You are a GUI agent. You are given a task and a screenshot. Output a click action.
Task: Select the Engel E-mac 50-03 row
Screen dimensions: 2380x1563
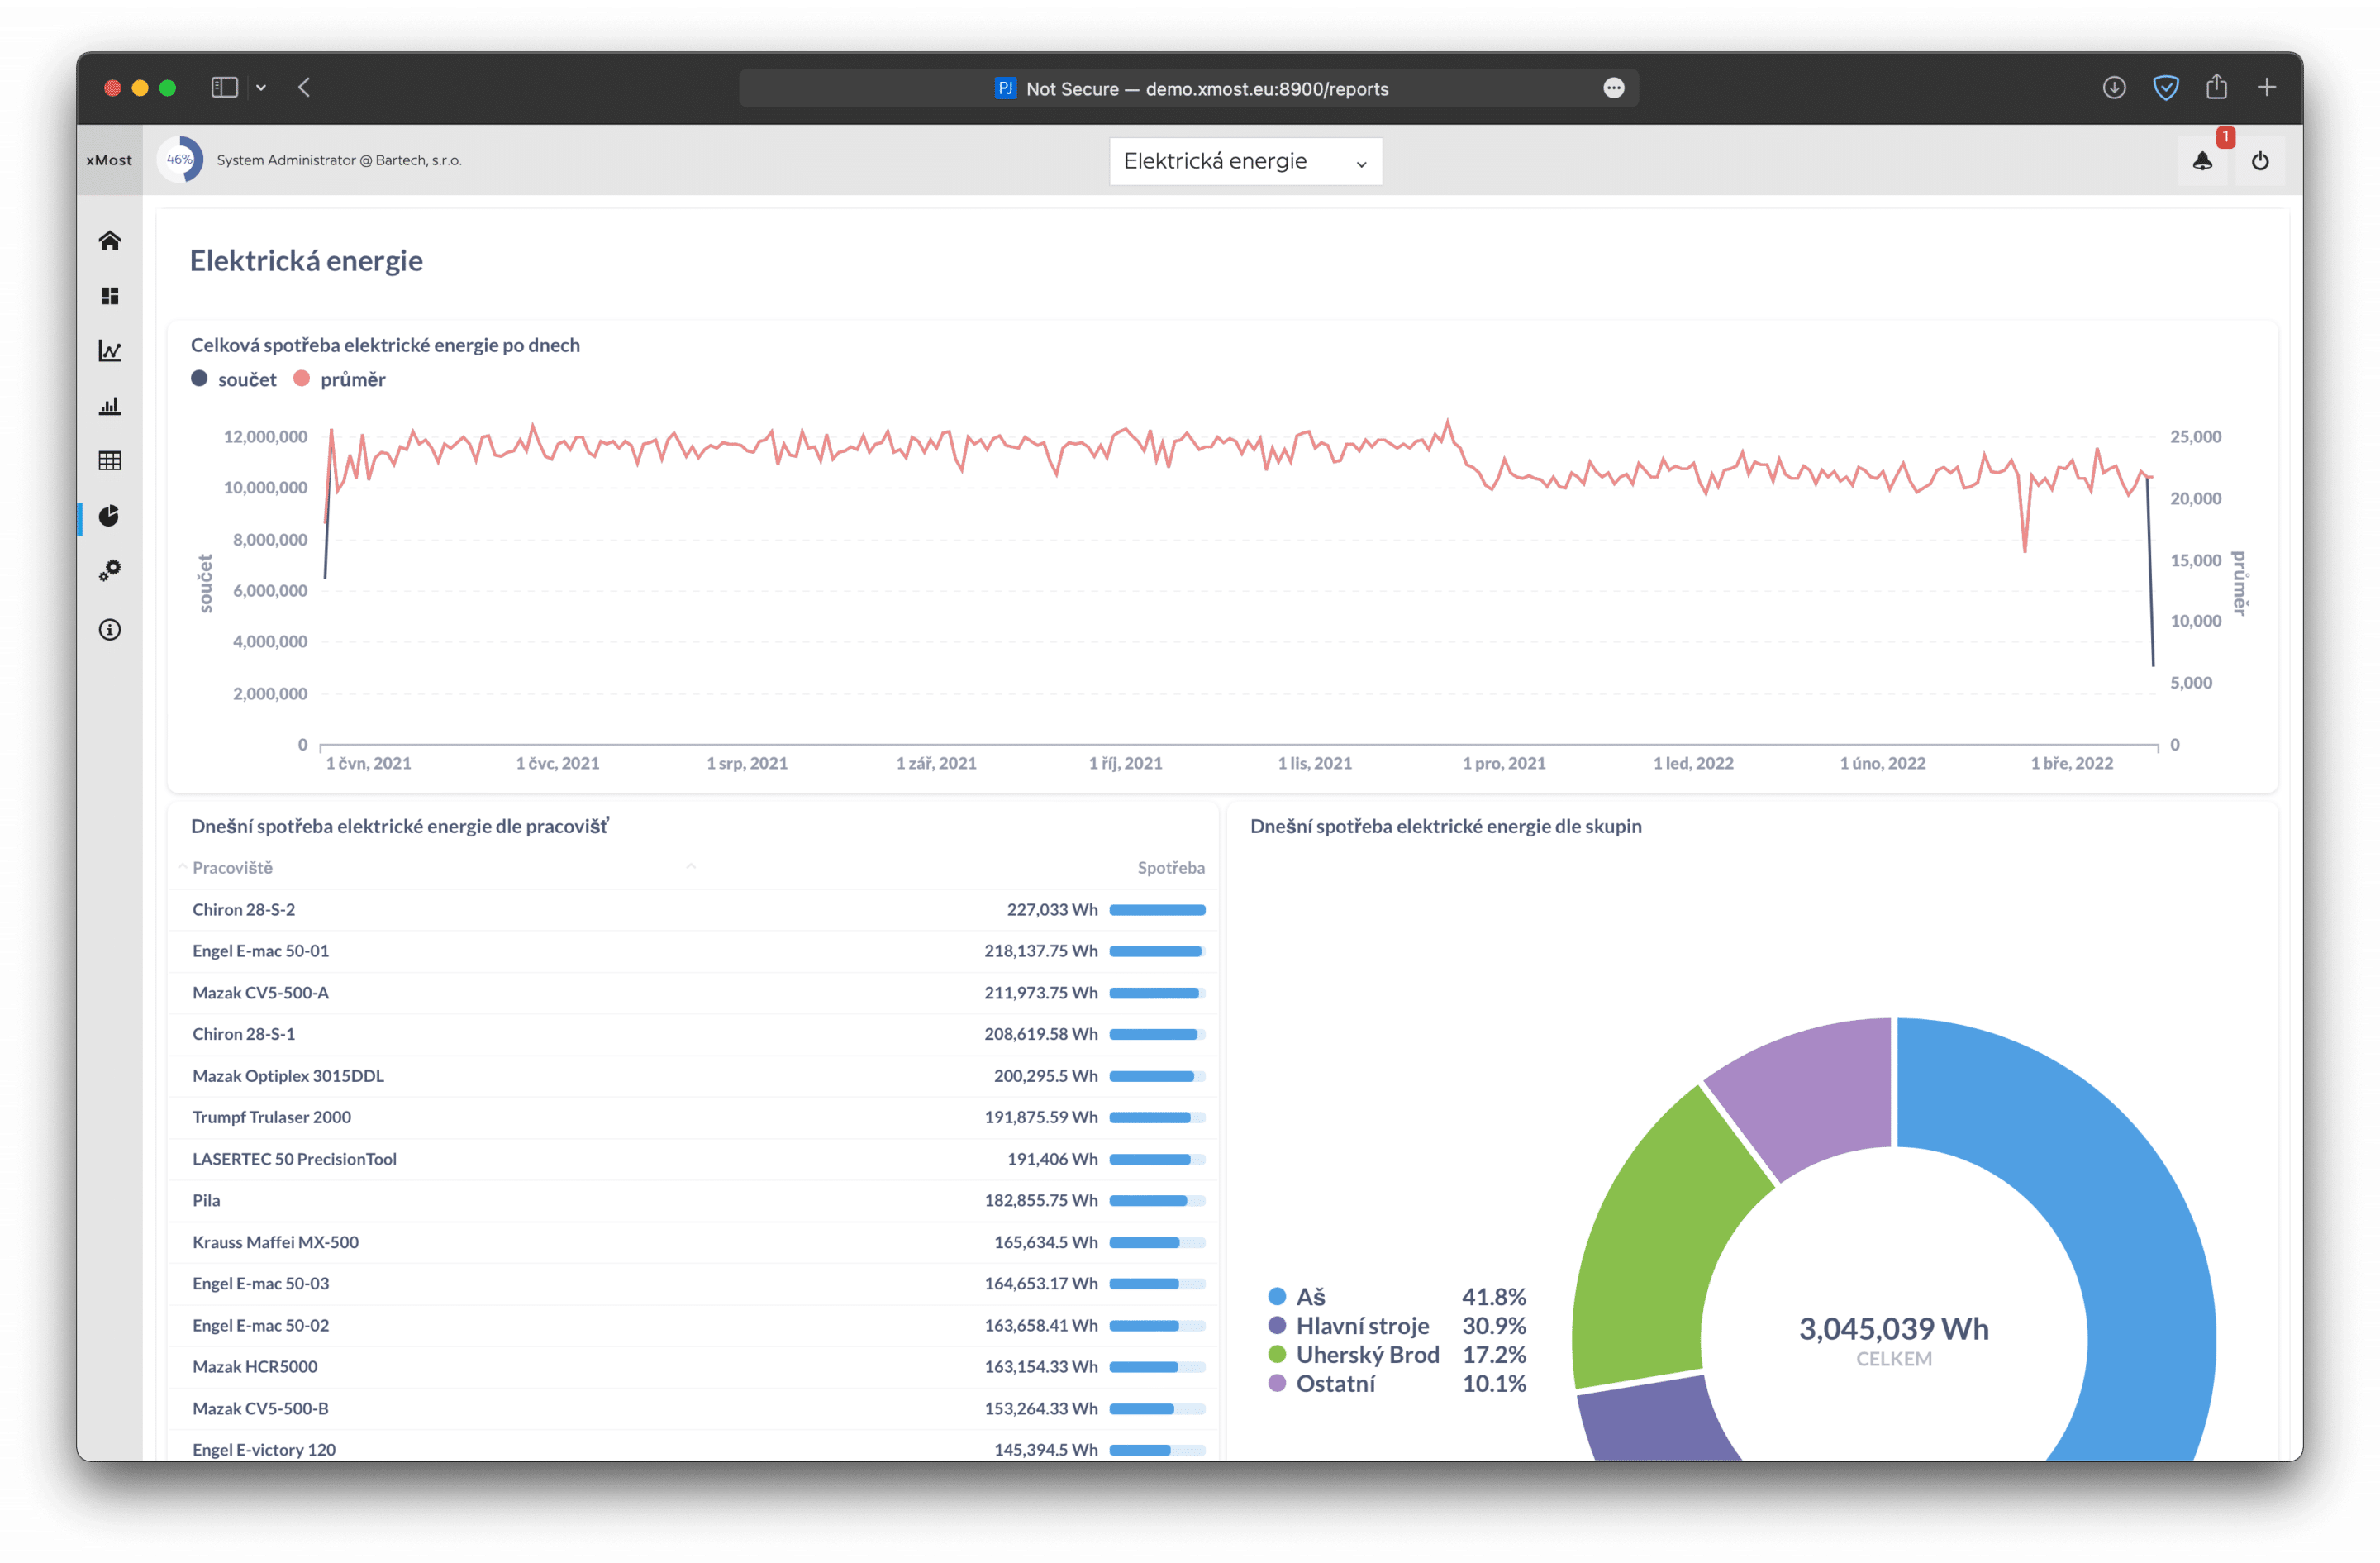click(x=692, y=1282)
